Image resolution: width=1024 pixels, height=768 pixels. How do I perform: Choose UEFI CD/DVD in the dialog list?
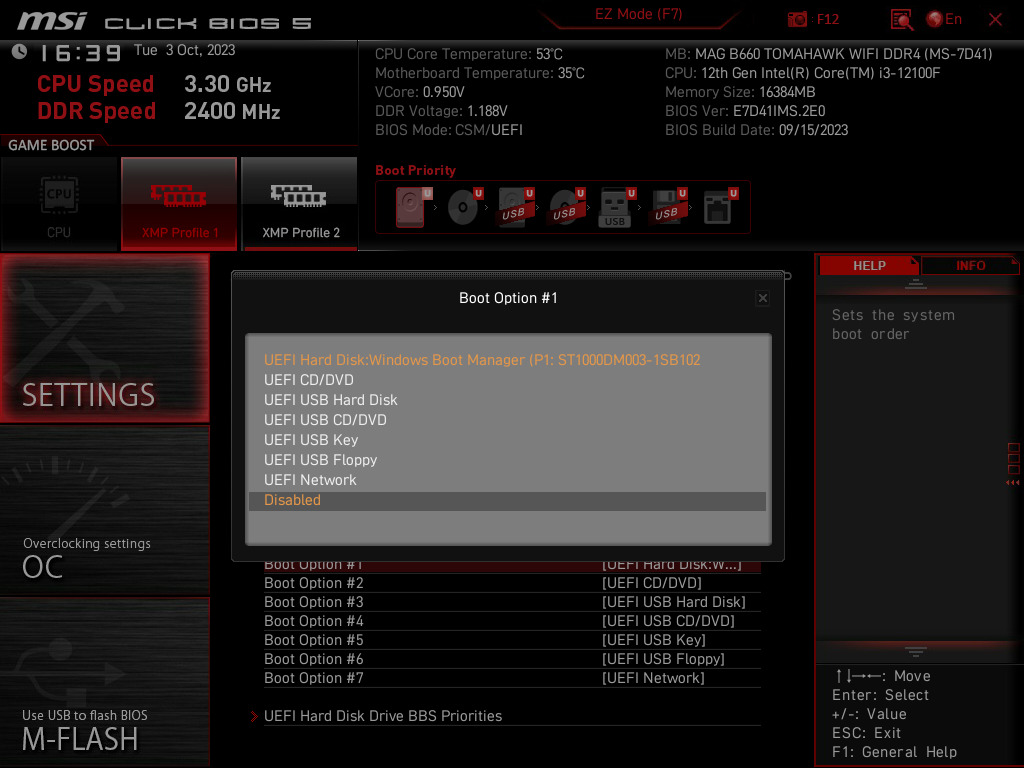[x=507, y=380]
